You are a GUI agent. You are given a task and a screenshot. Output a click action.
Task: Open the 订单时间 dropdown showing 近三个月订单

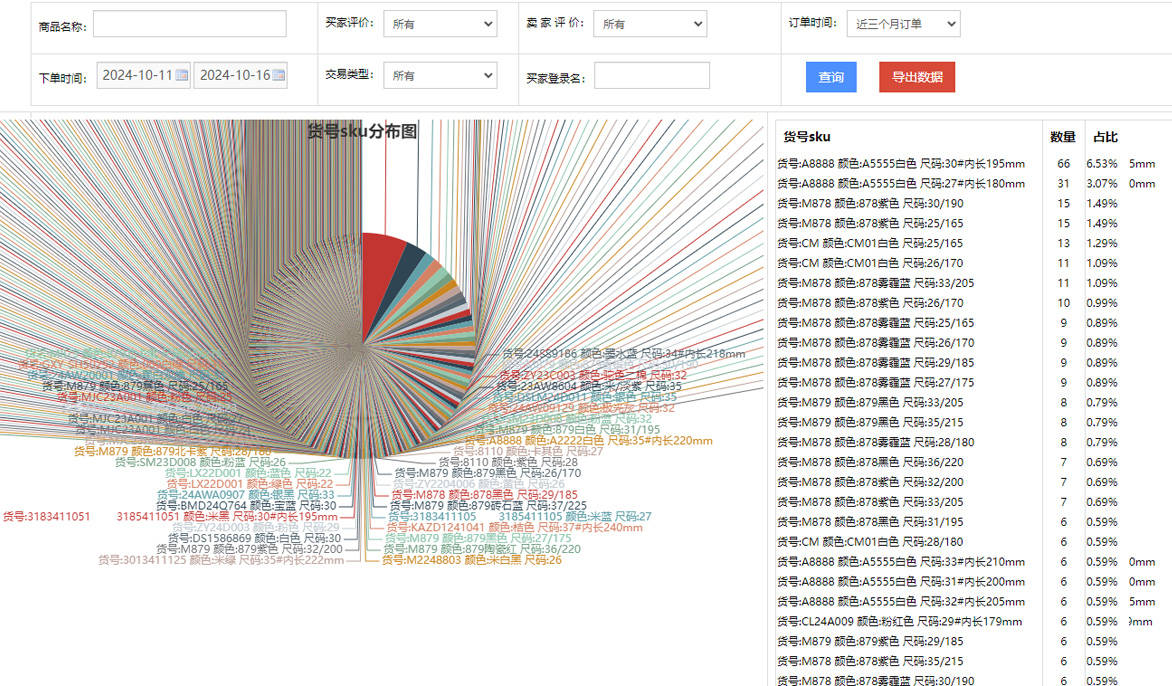(x=903, y=24)
